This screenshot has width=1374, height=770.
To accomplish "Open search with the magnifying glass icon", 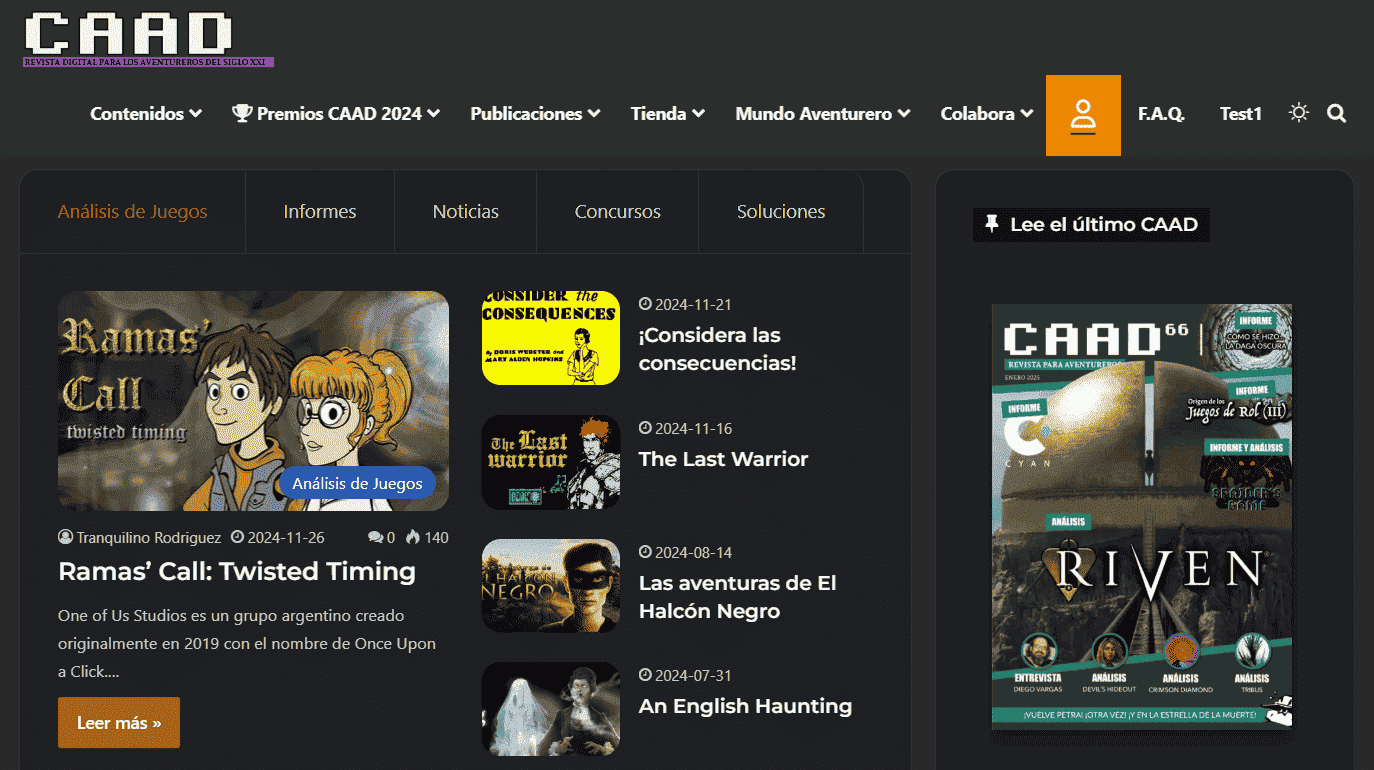I will coord(1336,113).
